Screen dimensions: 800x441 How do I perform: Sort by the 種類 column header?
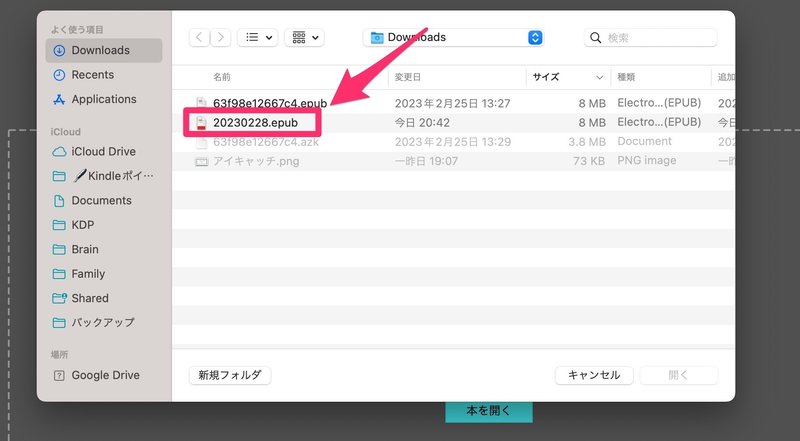pos(626,77)
